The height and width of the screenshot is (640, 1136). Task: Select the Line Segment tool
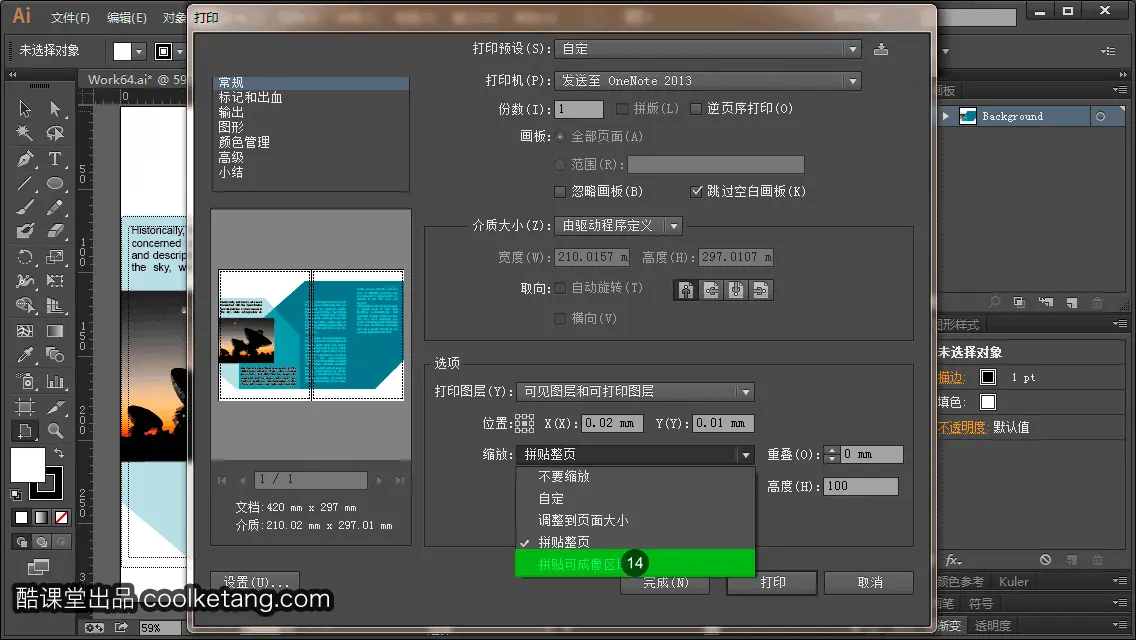25,183
